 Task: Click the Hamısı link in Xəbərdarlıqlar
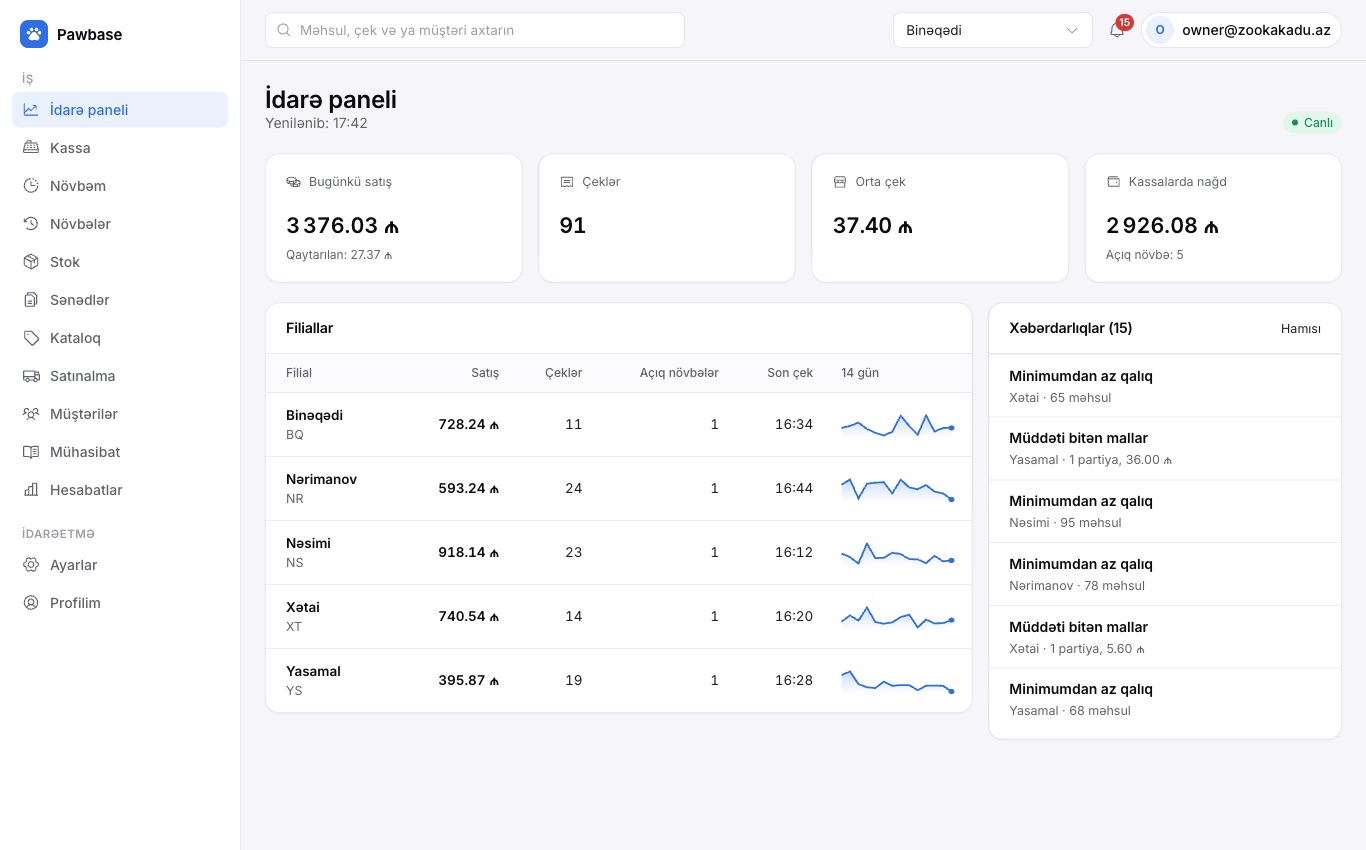click(1301, 329)
